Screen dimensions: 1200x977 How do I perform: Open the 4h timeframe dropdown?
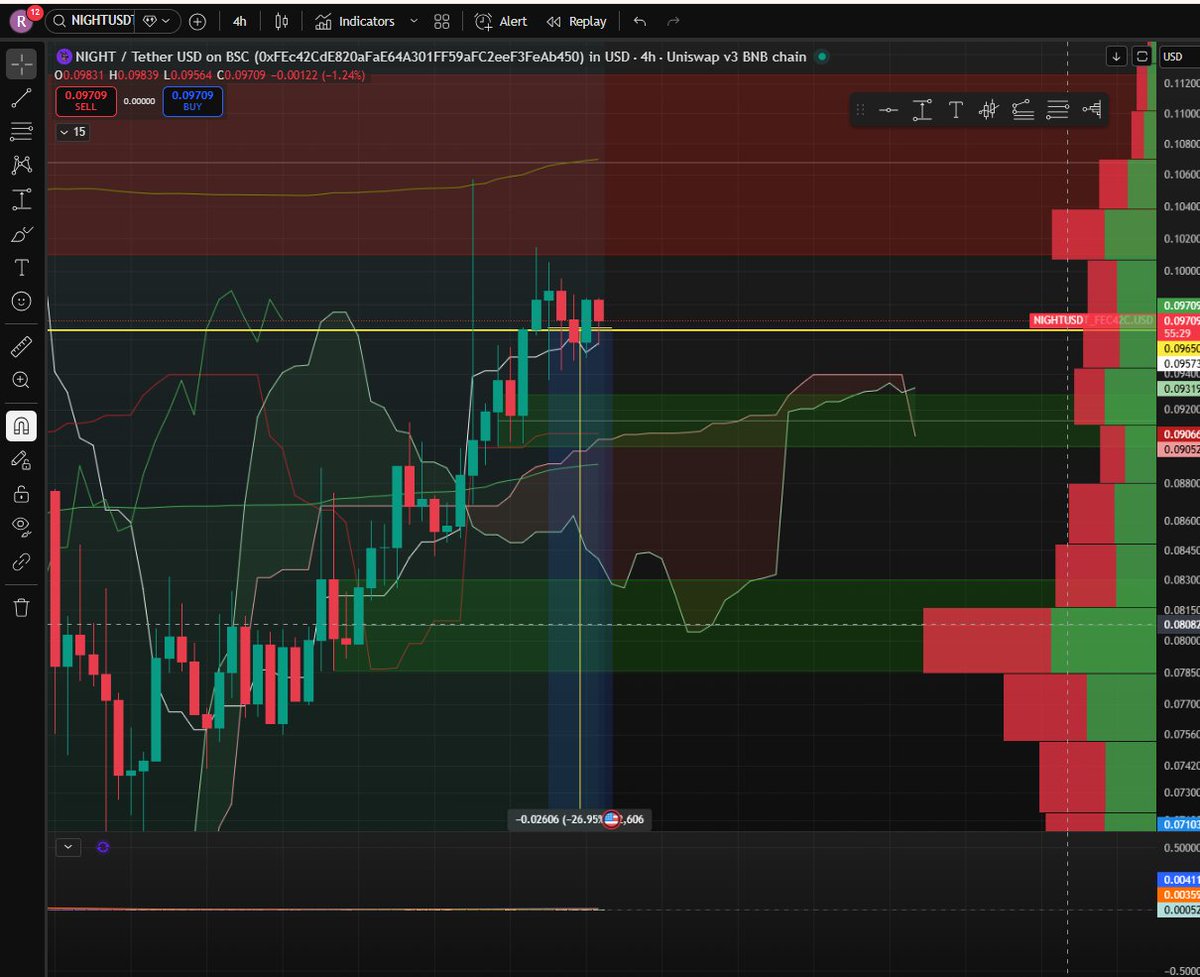pos(239,21)
